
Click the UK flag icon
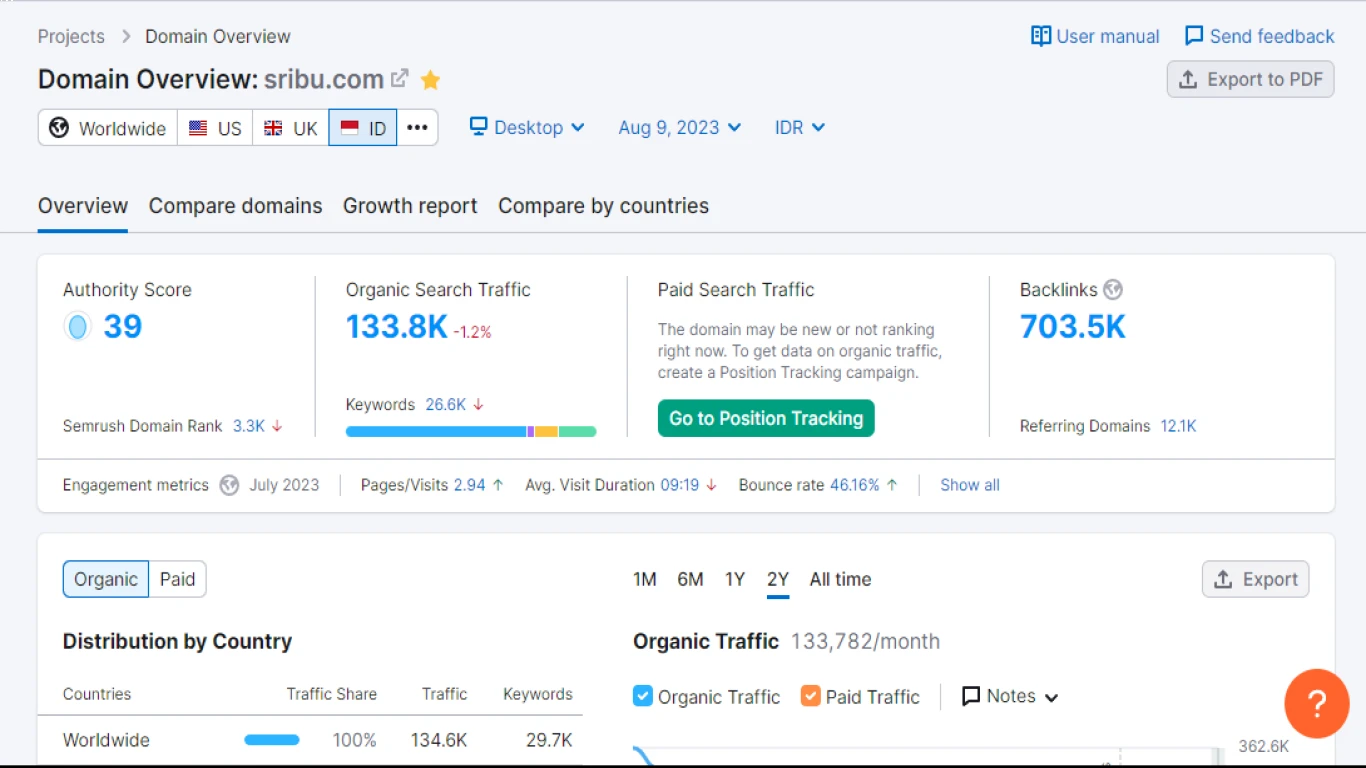click(273, 128)
